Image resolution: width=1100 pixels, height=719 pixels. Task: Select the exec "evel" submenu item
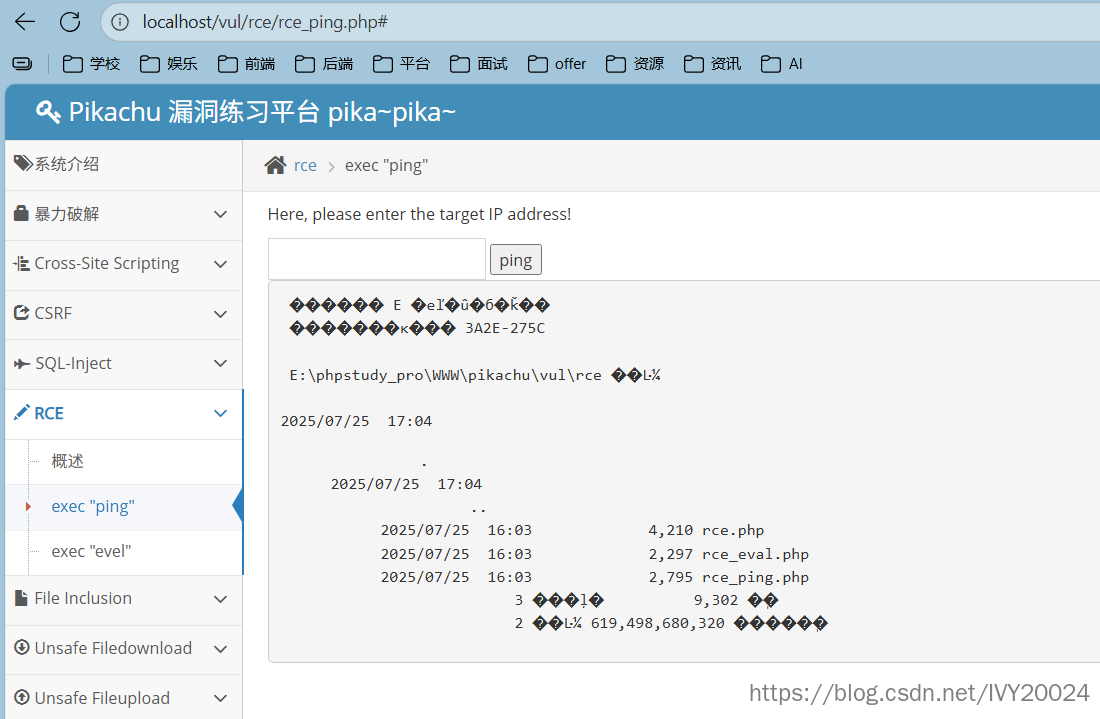[x=91, y=551]
